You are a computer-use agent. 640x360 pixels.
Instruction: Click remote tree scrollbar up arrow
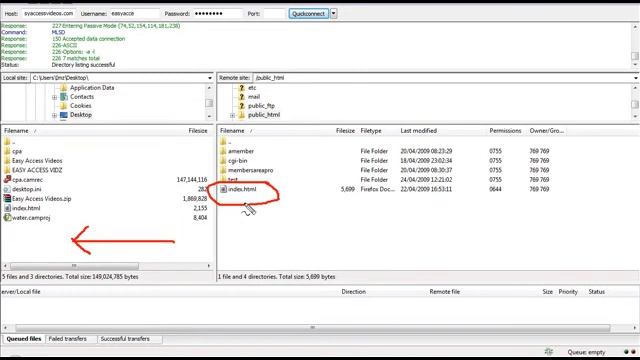[x=635, y=88]
